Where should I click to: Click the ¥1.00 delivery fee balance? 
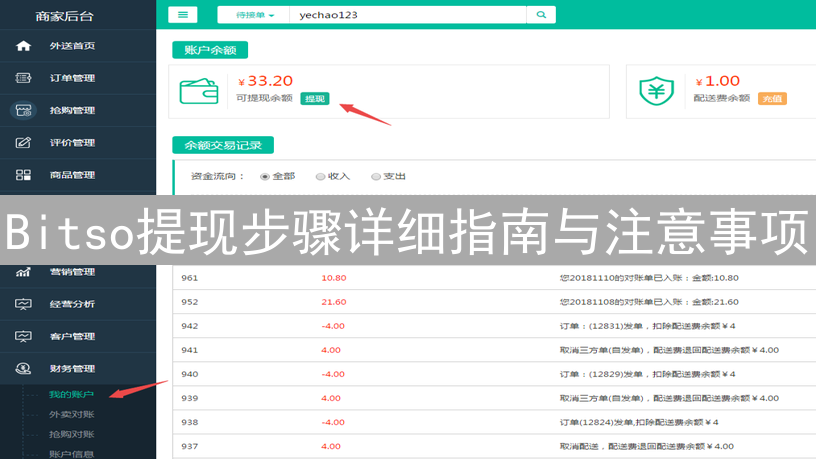click(x=718, y=81)
